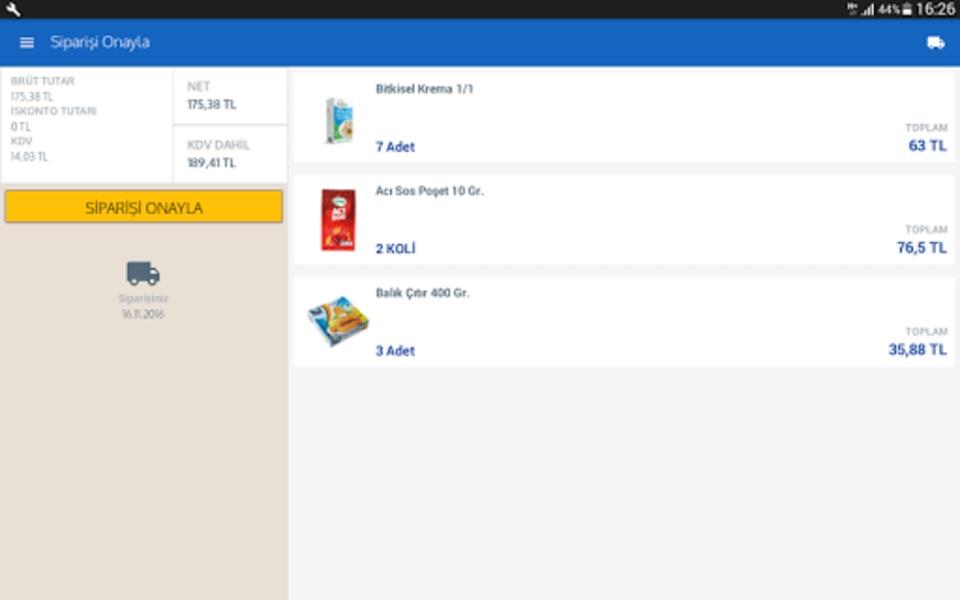Click the Bitkisel Krema 1/1 title
960x600 pixels.
424,89
